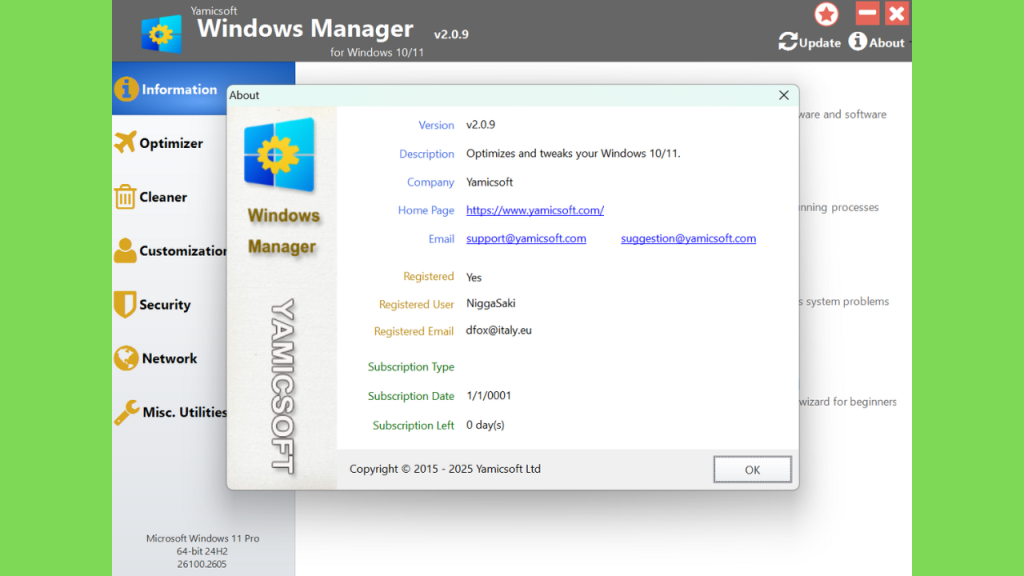Click the About info circle icon
This screenshot has height=576, width=1024.
857,41
